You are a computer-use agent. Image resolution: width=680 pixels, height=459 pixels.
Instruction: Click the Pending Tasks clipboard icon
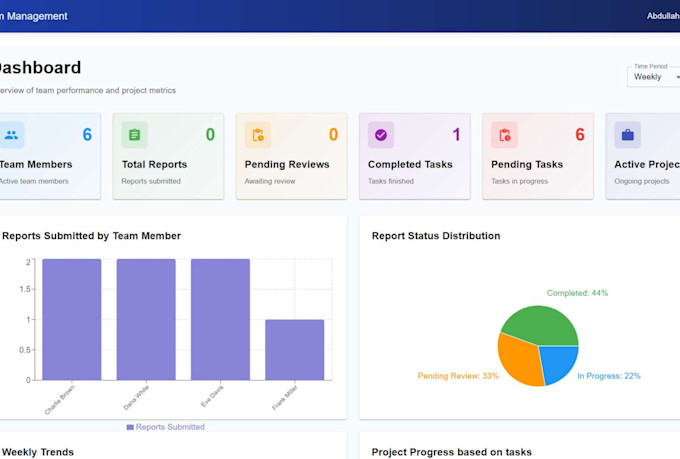click(504, 135)
